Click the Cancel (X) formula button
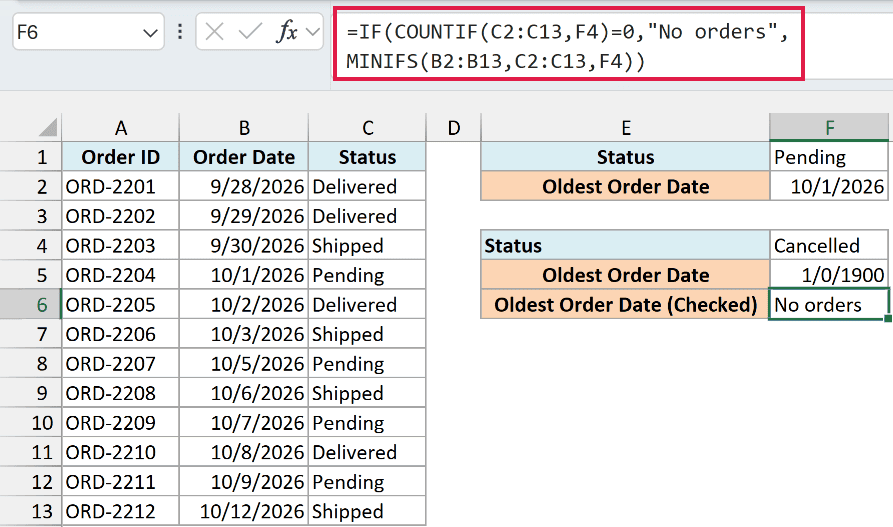This screenshot has height=527, width=893. click(x=214, y=32)
